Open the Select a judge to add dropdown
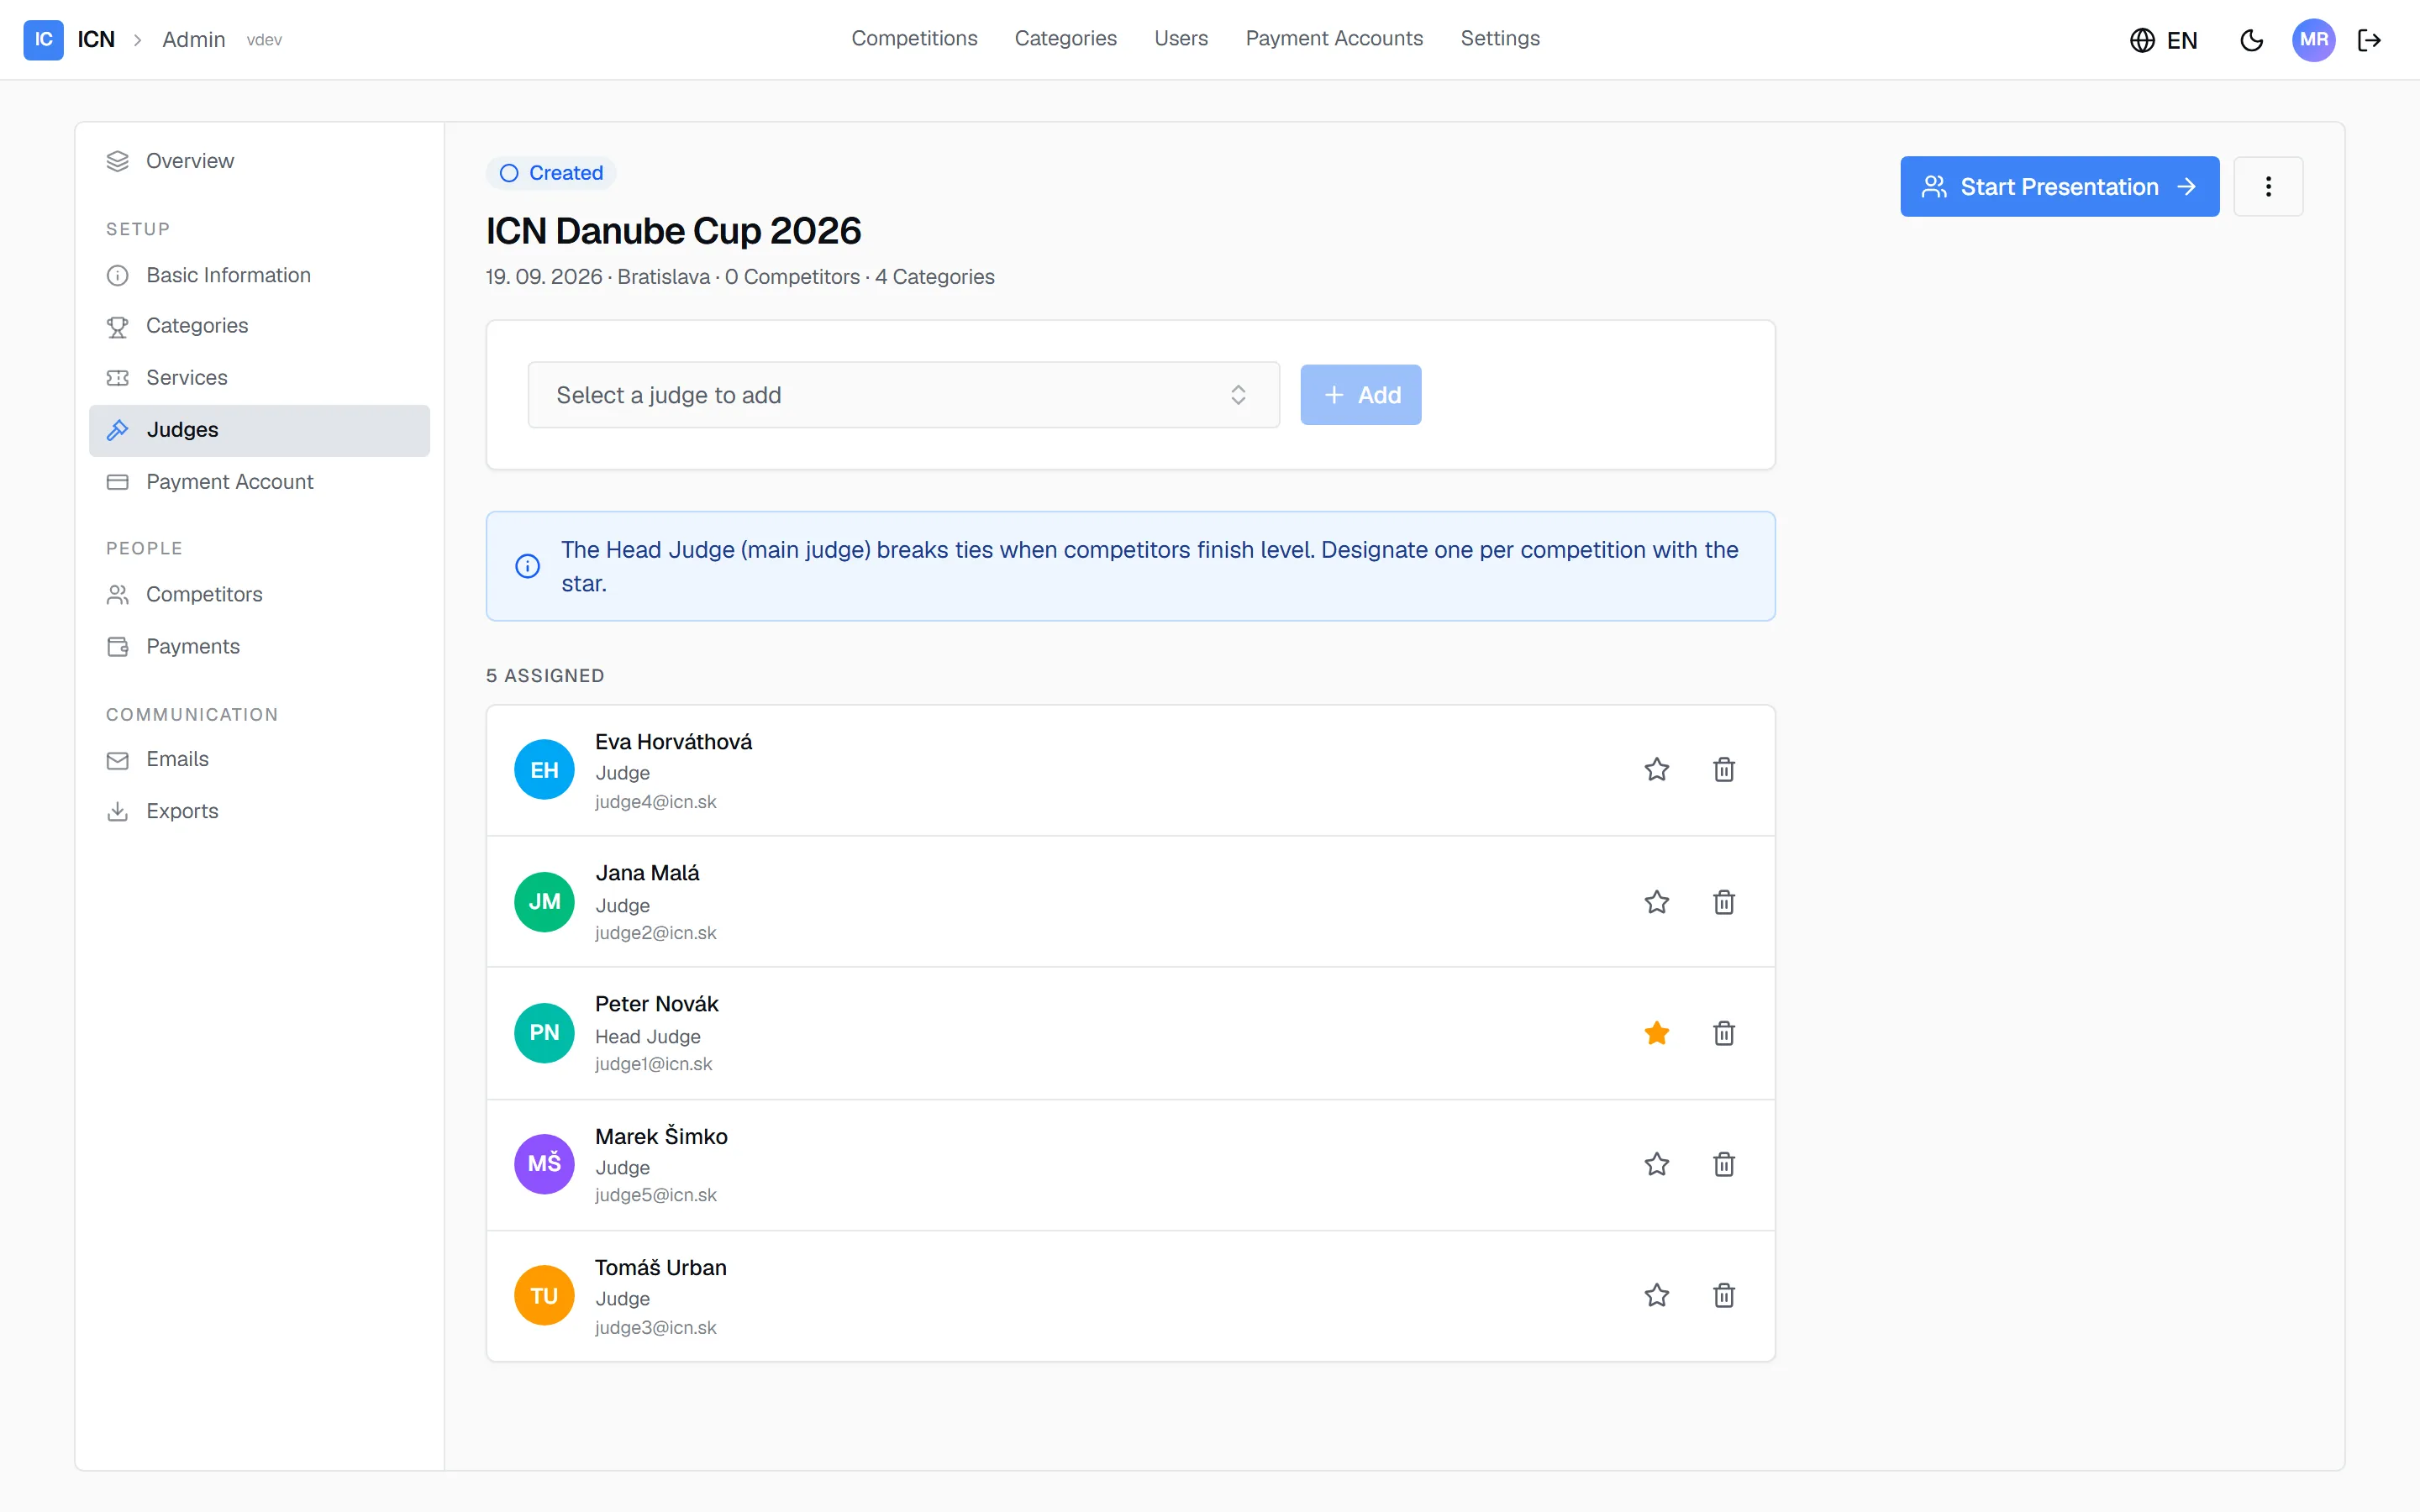The image size is (2420, 1512). [x=903, y=395]
